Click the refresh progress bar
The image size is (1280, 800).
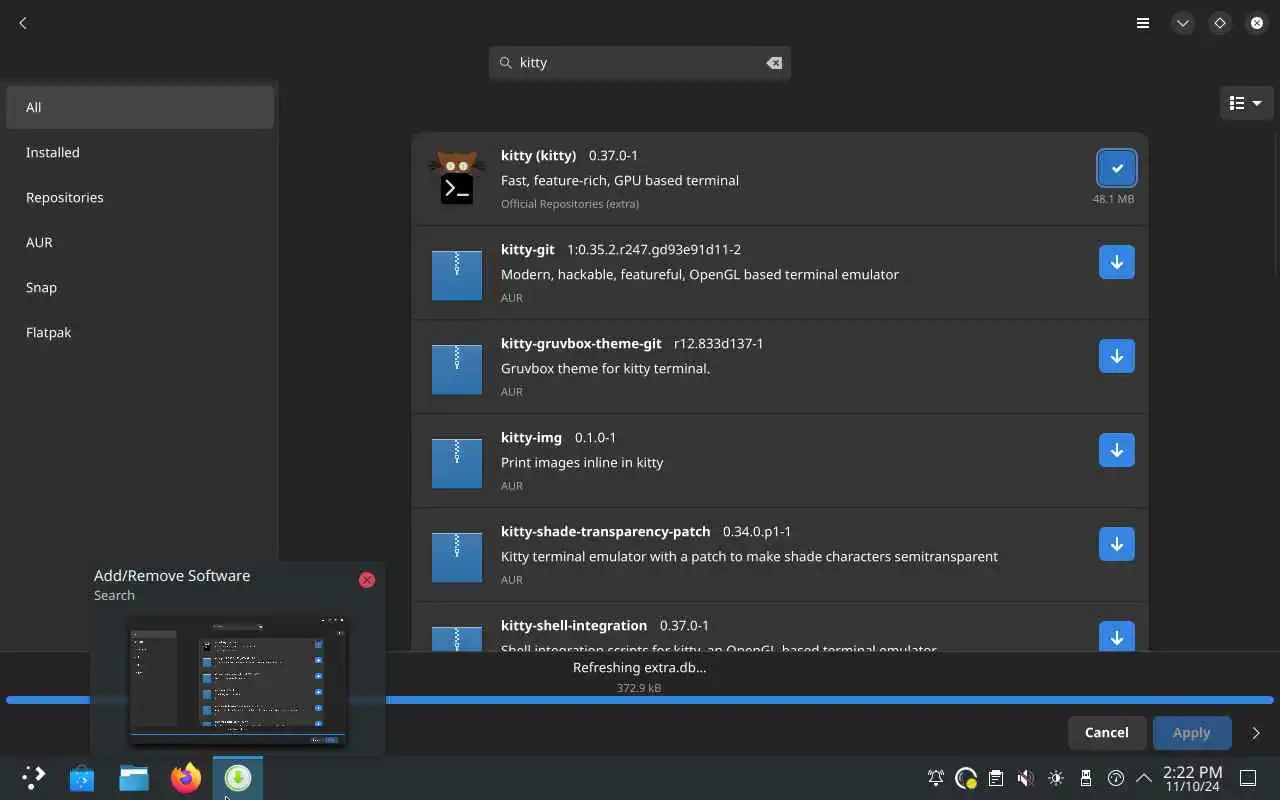[x=640, y=700]
